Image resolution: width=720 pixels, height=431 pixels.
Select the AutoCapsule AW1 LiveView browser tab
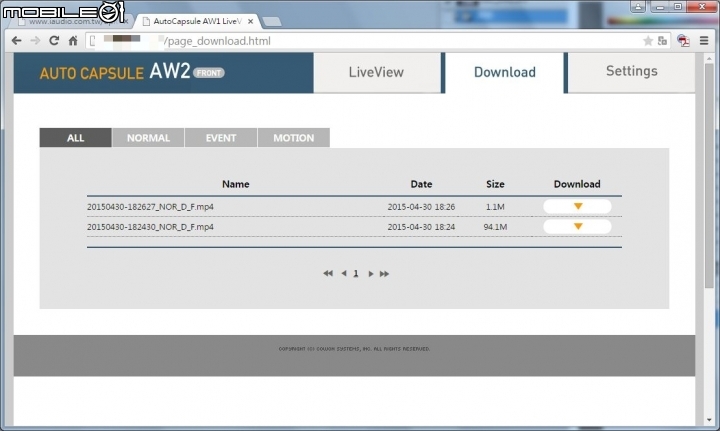(x=197, y=21)
